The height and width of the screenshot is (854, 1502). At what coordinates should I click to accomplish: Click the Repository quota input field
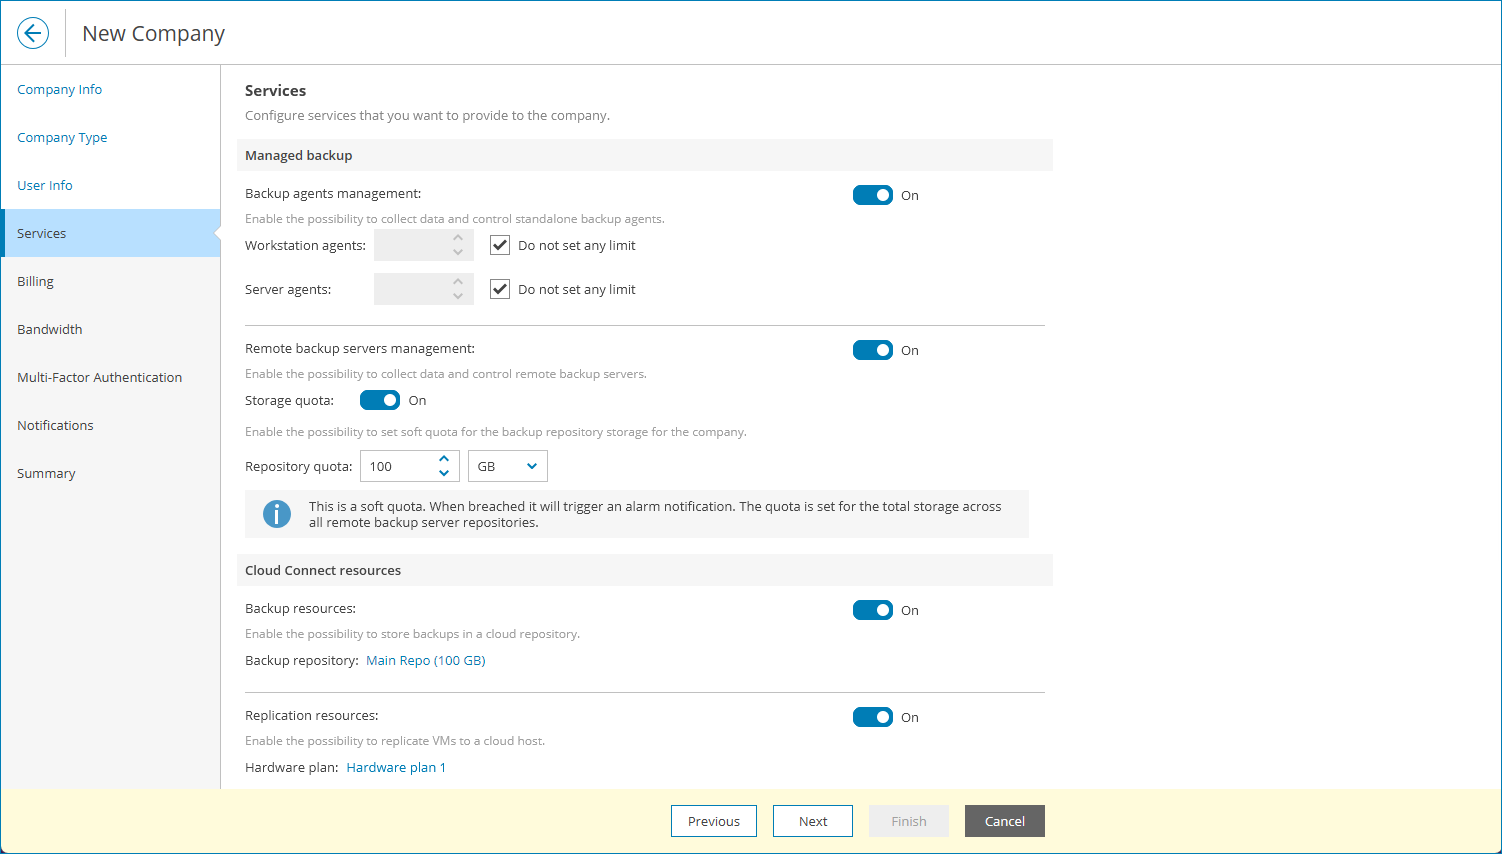399,466
